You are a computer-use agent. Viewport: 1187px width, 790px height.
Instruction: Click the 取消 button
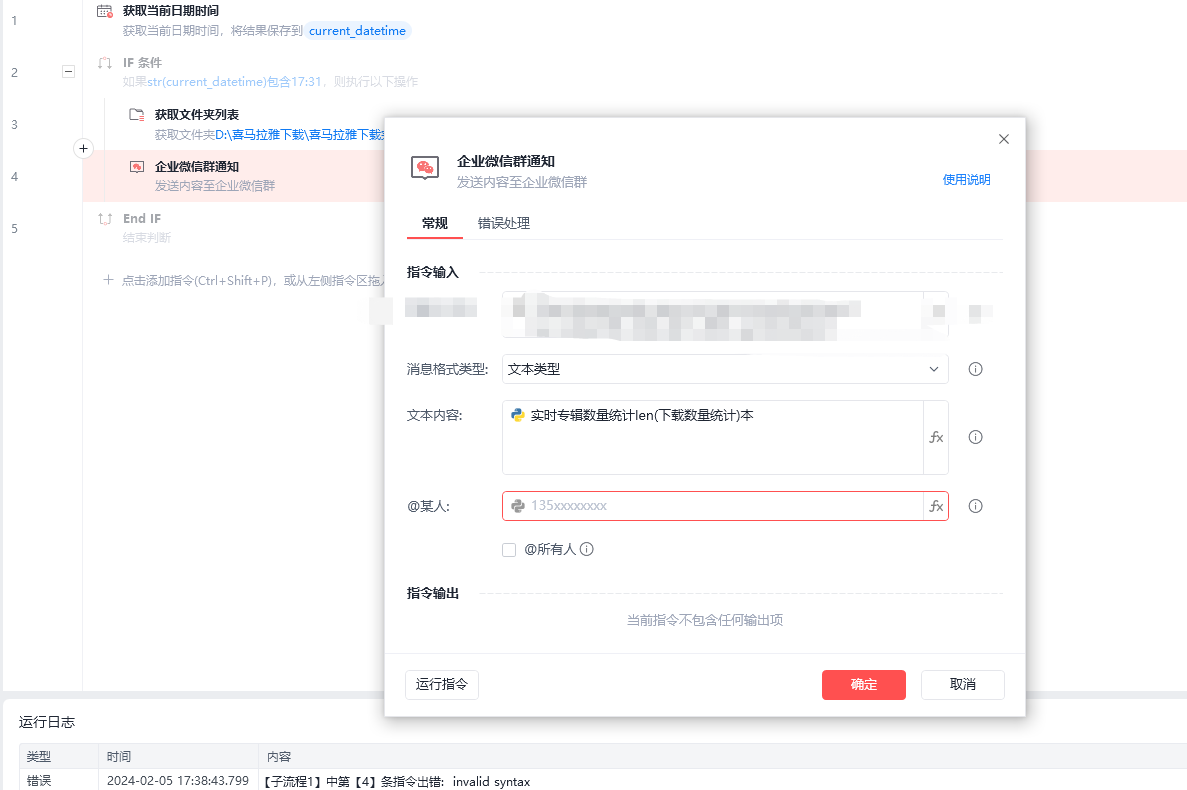click(x=963, y=685)
